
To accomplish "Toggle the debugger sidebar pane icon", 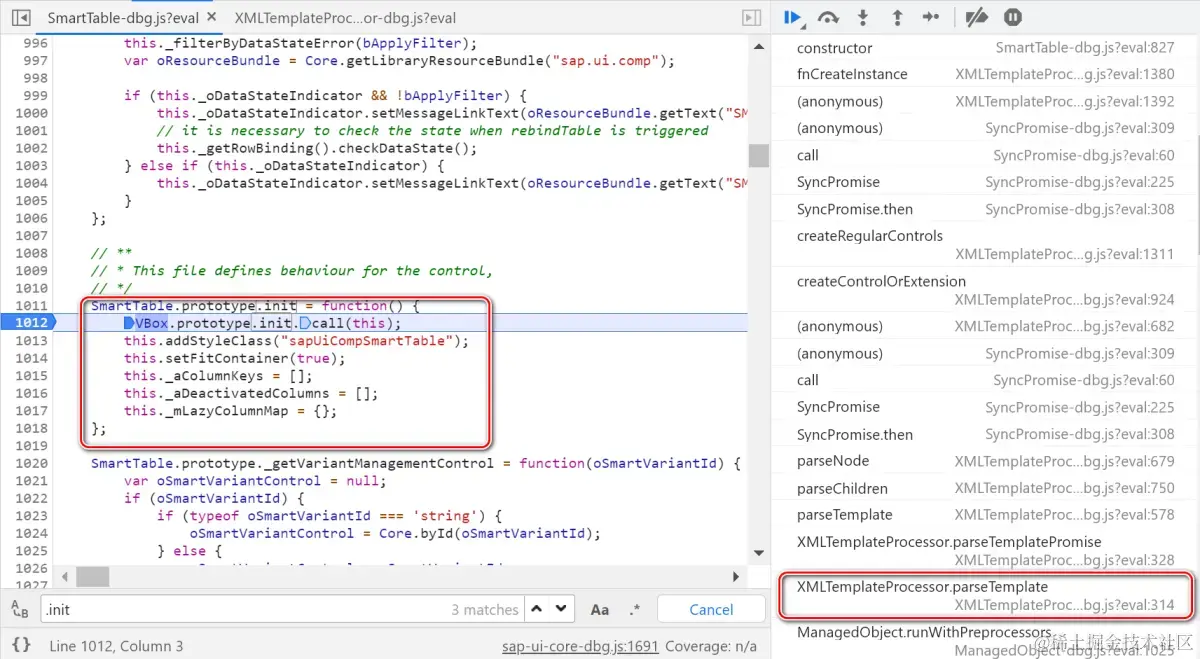I will tap(752, 17).
